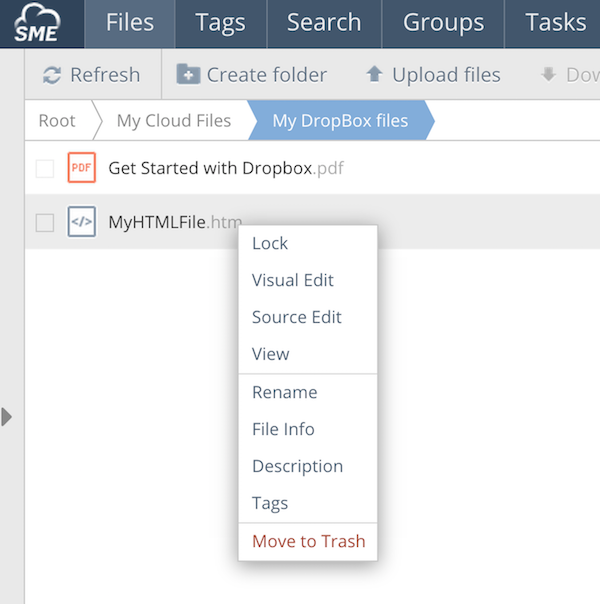Expand the left sidebar panel arrow

pyautogui.click(x=7, y=416)
